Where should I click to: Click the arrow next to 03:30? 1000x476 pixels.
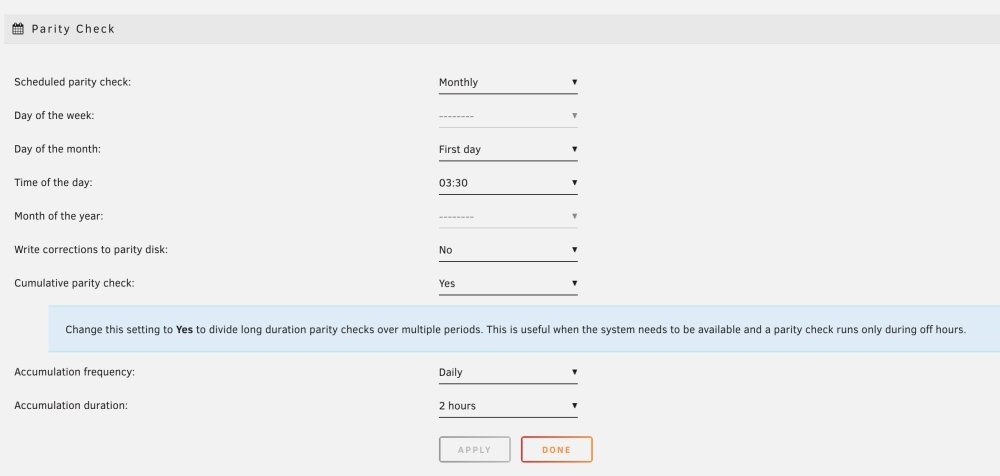(574, 182)
